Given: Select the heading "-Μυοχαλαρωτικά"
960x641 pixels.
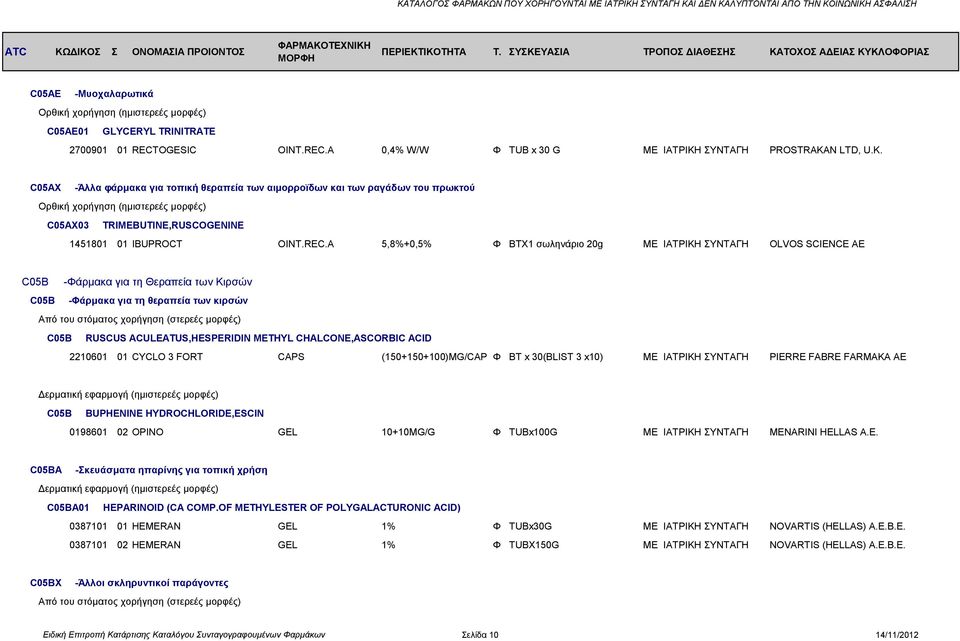Looking at the screenshot, I should pos(114,94).
